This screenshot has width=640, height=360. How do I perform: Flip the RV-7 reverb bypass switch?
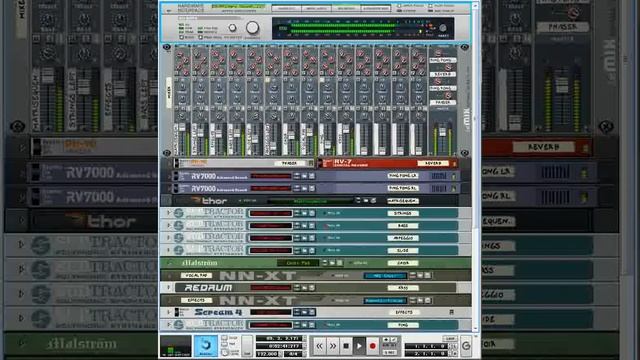320,163
